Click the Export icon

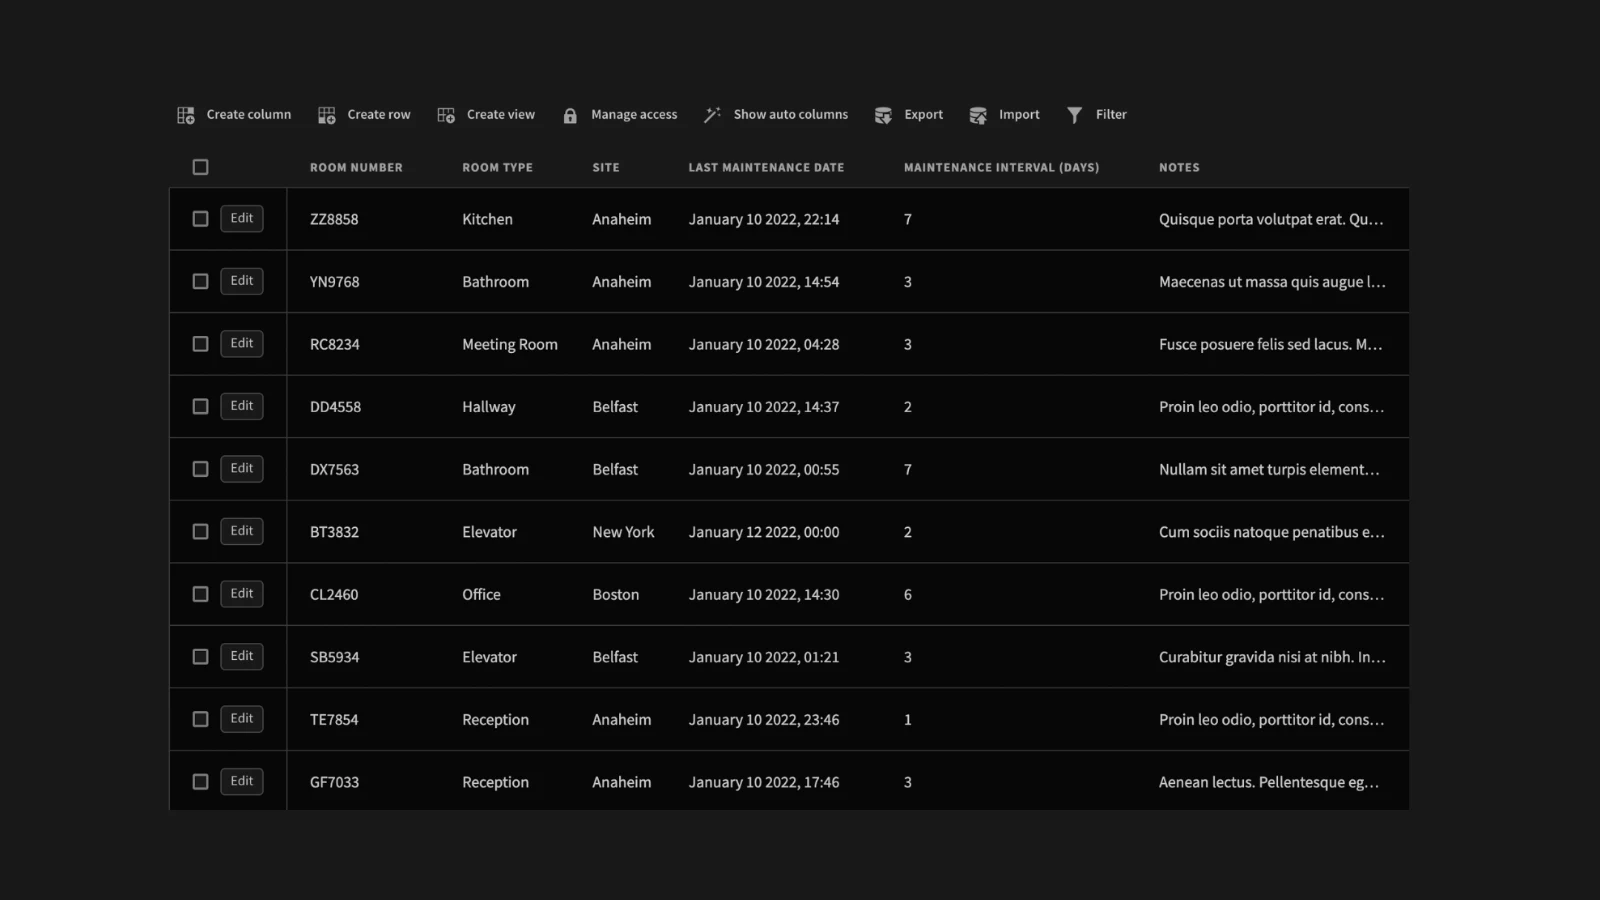pyautogui.click(x=883, y=115)
